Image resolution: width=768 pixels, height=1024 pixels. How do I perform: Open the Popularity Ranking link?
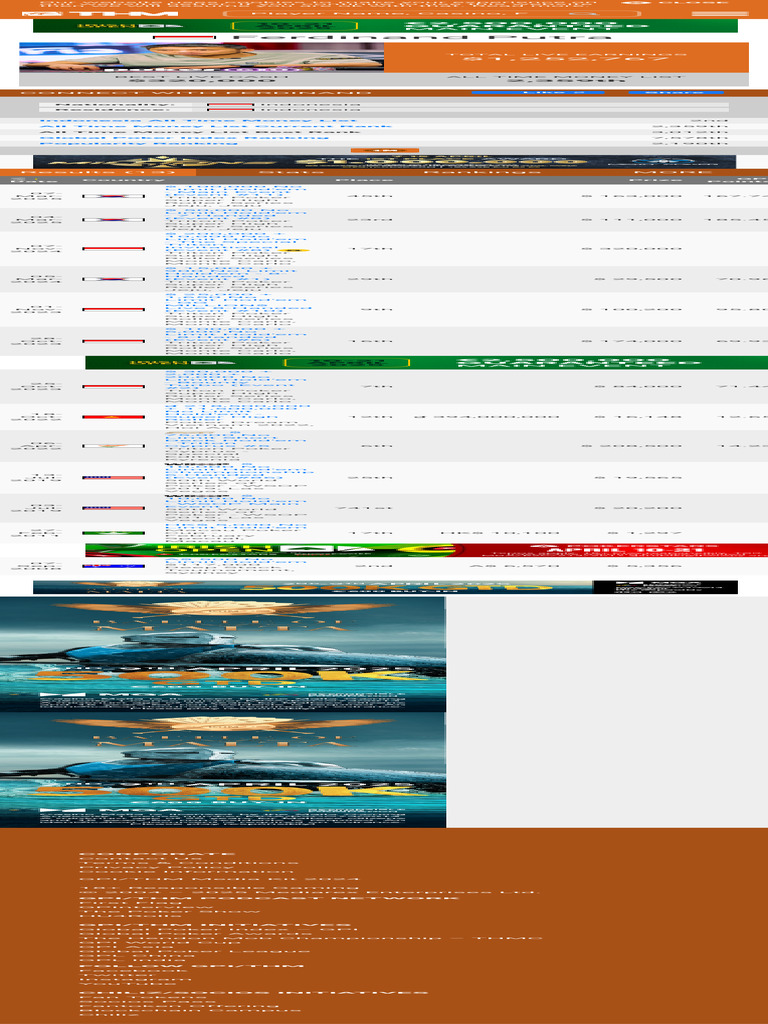(137, 143)
